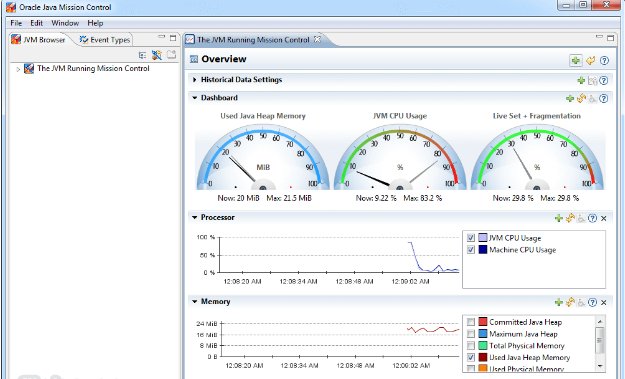The image size is (625, 379).
Task: Enable the Total Physical Memory checkbox
Action: click(471, 346)
